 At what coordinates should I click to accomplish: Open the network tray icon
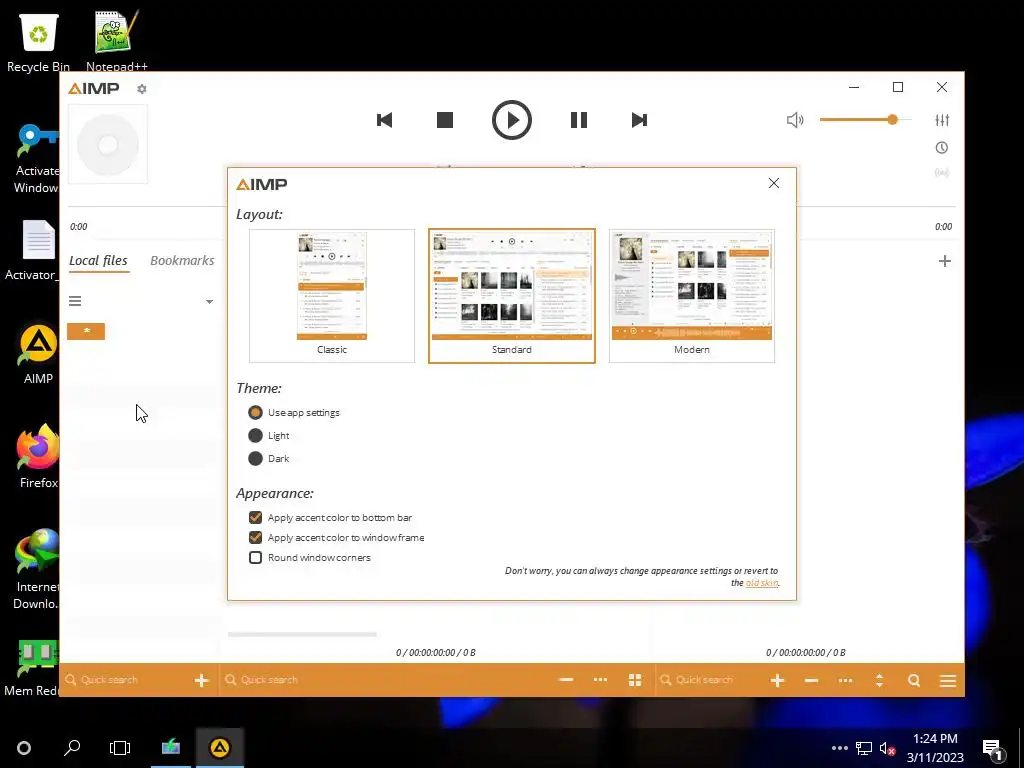click(x=864, y=748)
